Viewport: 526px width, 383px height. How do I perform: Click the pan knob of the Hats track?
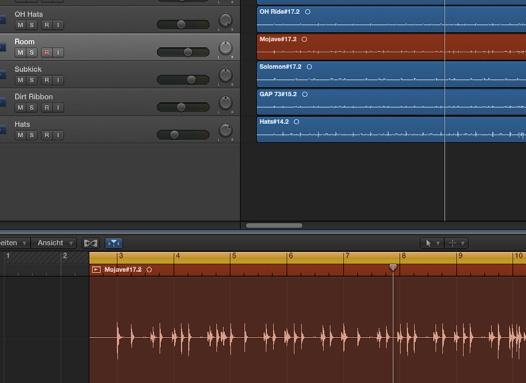coord(225,130)
